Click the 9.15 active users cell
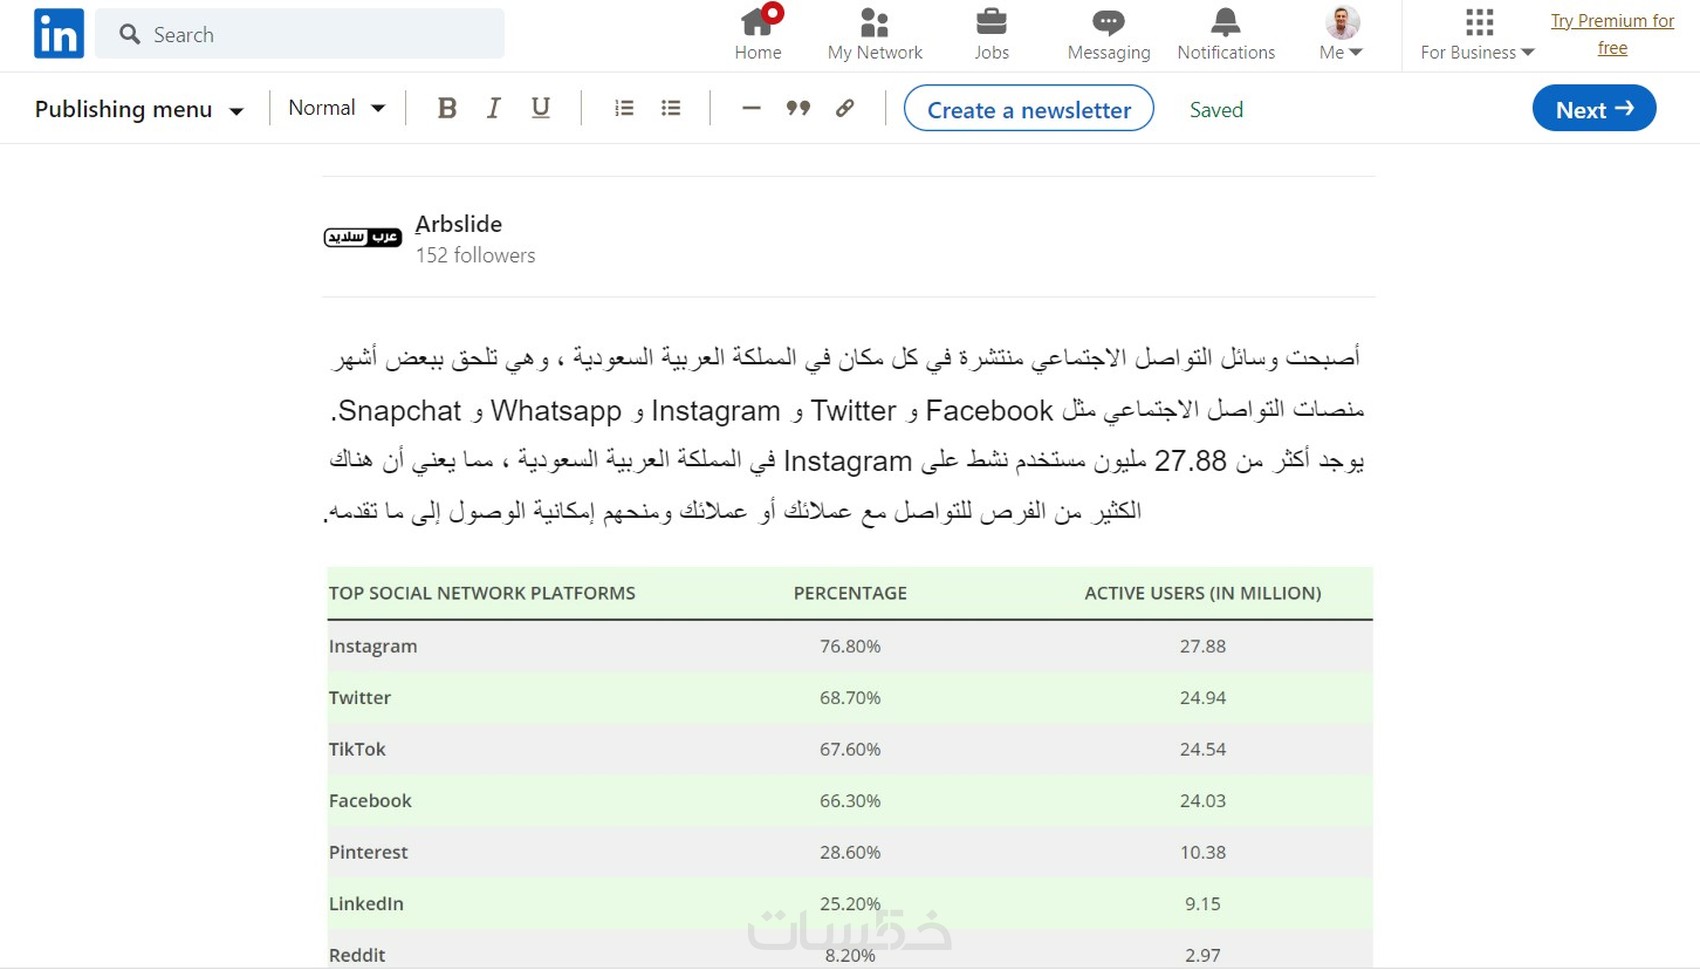Viewport: 1700px width, 970px height. point(1202,904)
